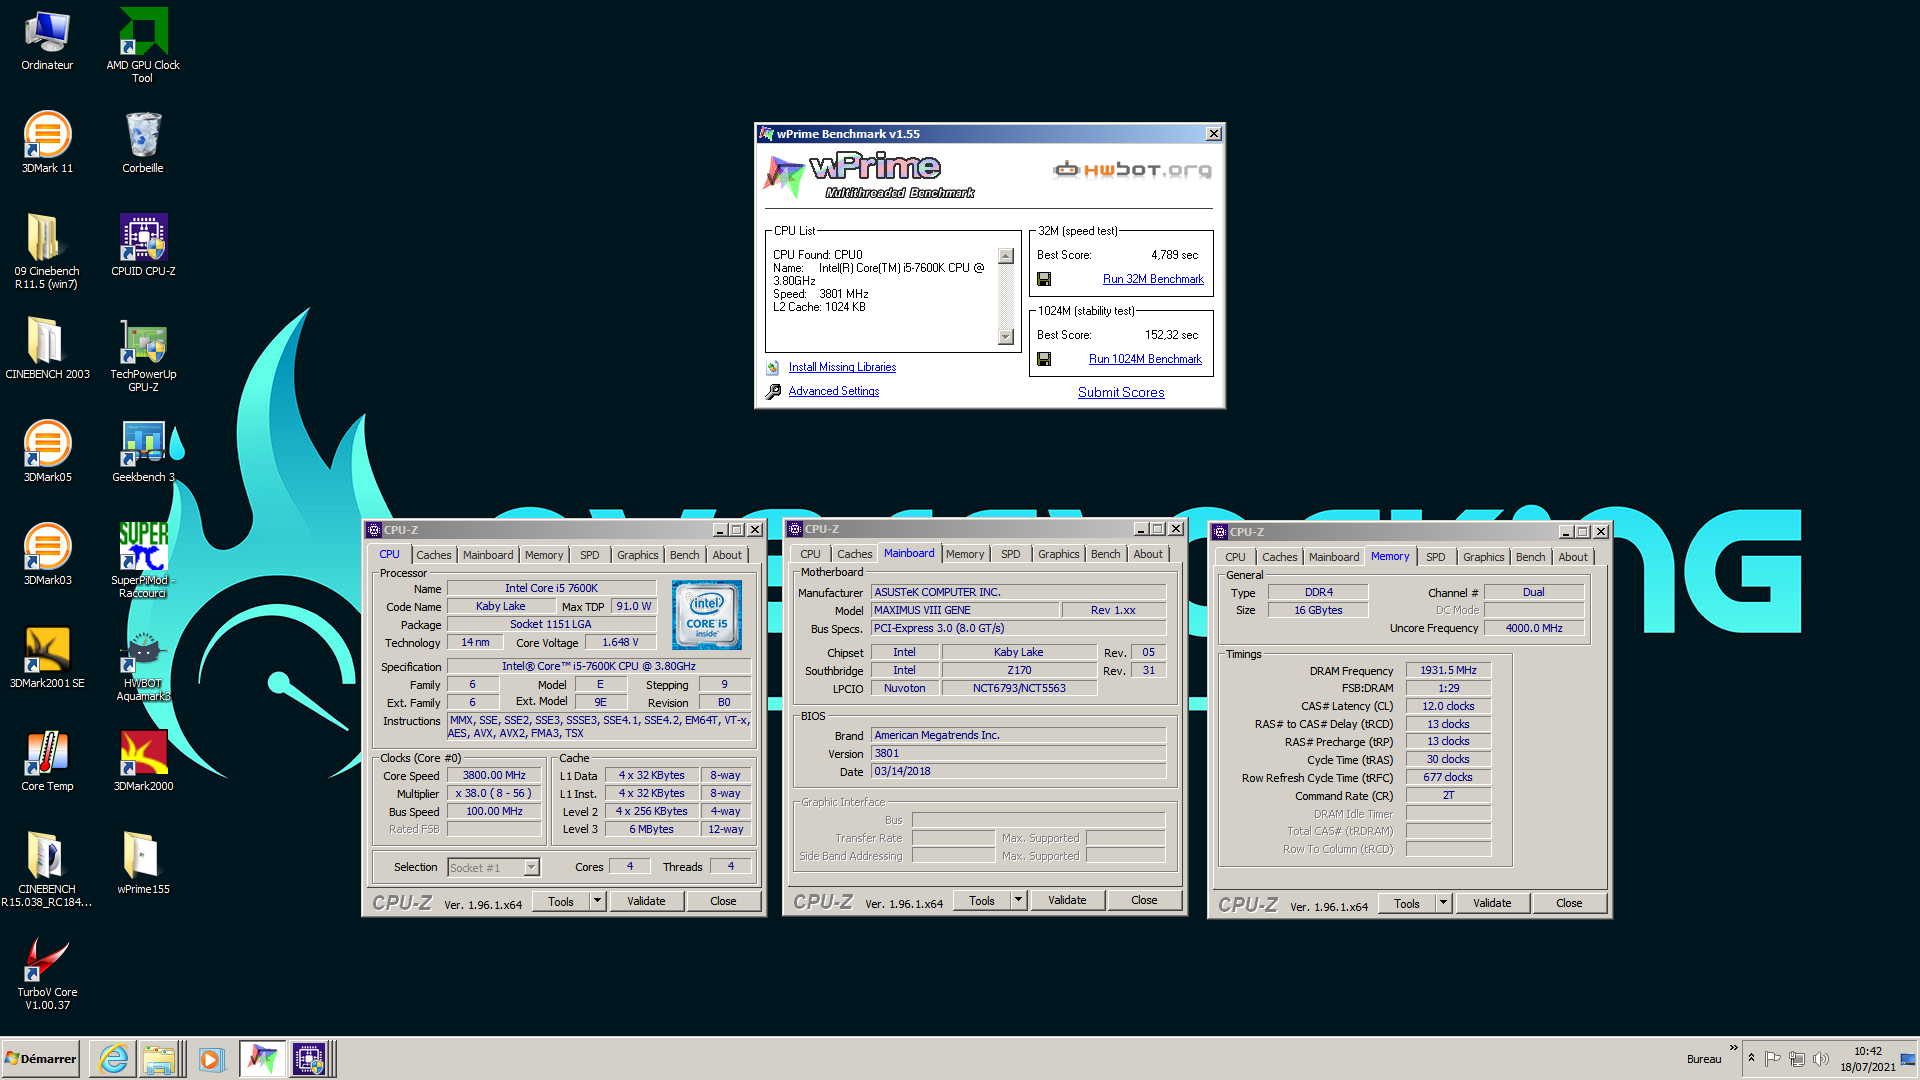Screen dimensions: 1920x1080
Task: Open About tab in Memory CPU-Z window
Action: [x=1573, y=557]
